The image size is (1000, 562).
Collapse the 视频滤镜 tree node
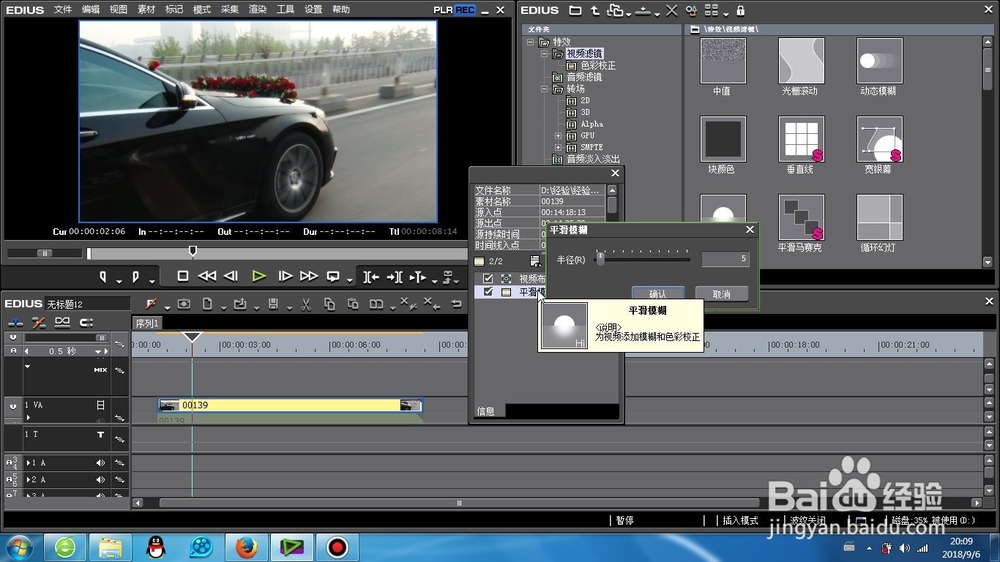coord(544,54)
